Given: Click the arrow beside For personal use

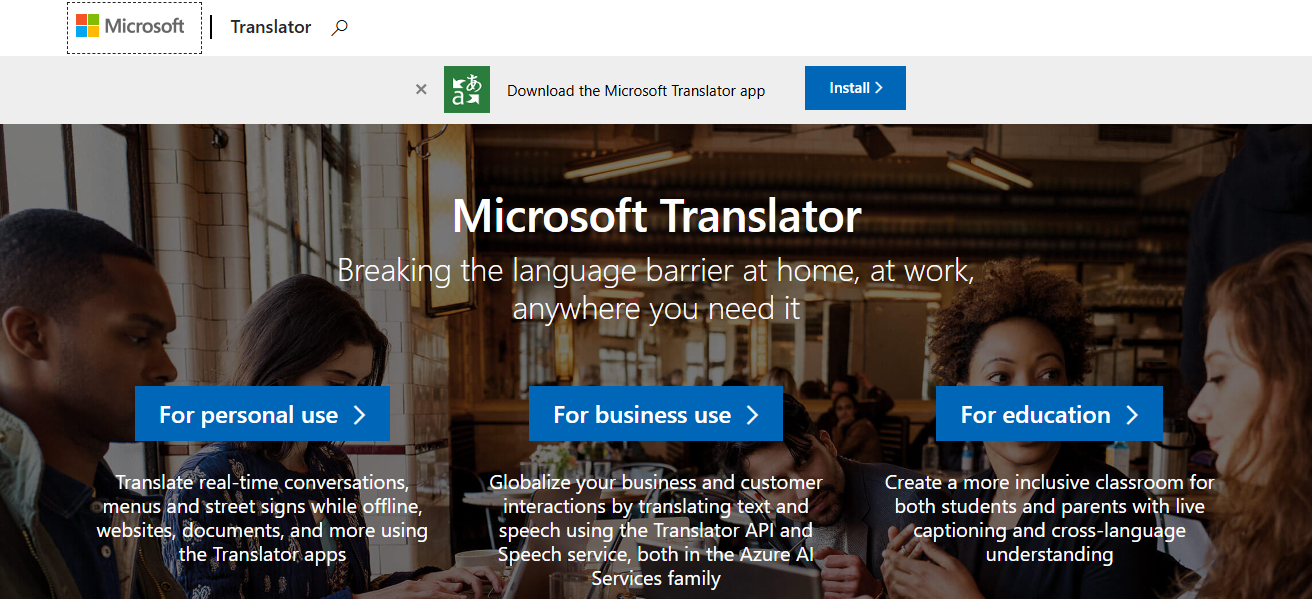Looking at the screenshot, I should tap(360, 416).
